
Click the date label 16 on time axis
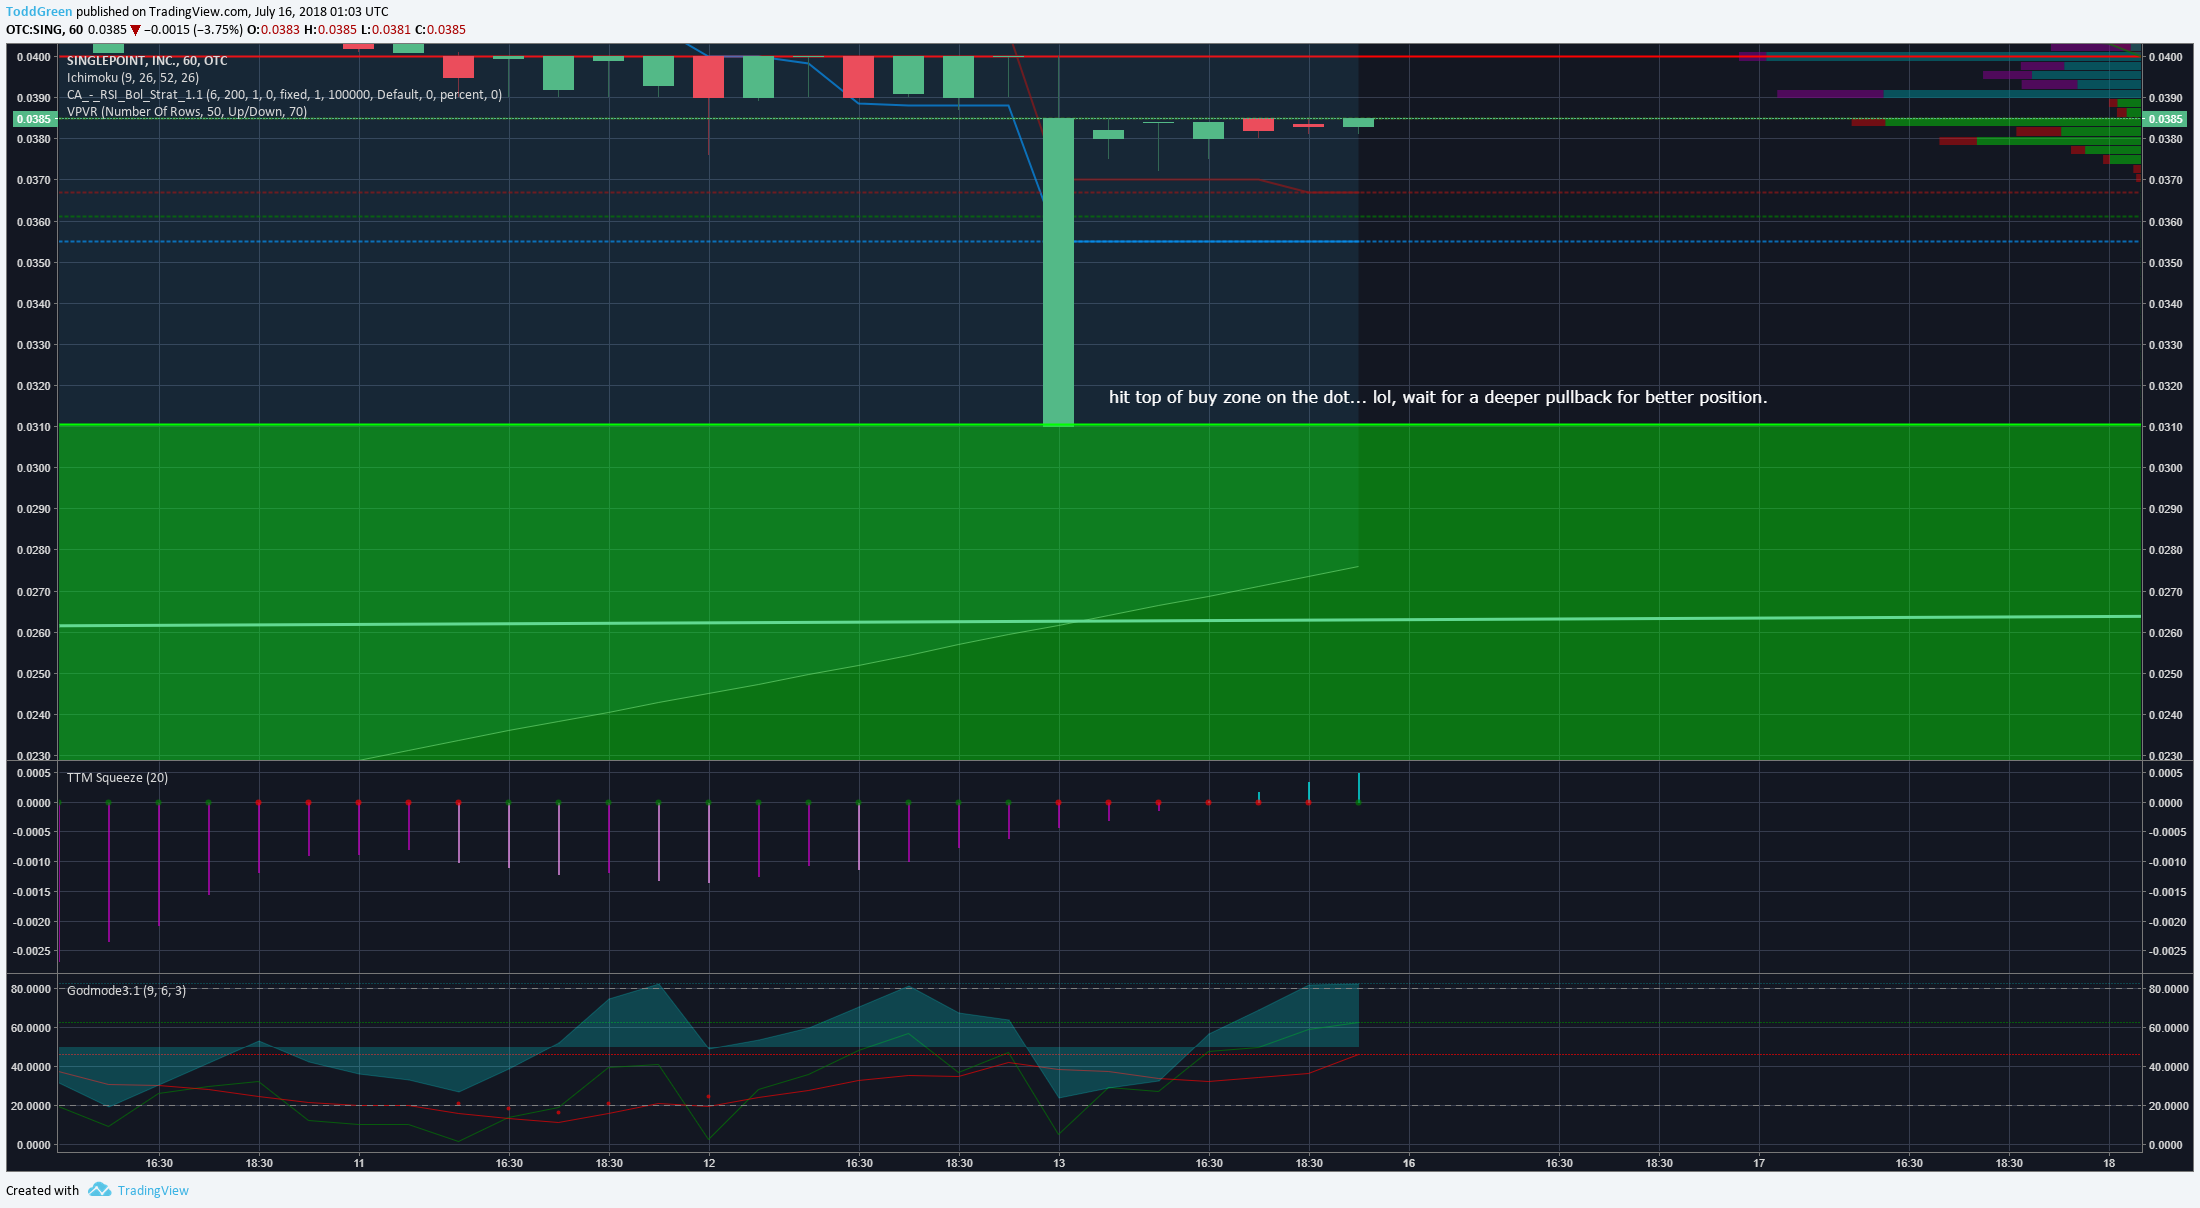point(1409,1163)
